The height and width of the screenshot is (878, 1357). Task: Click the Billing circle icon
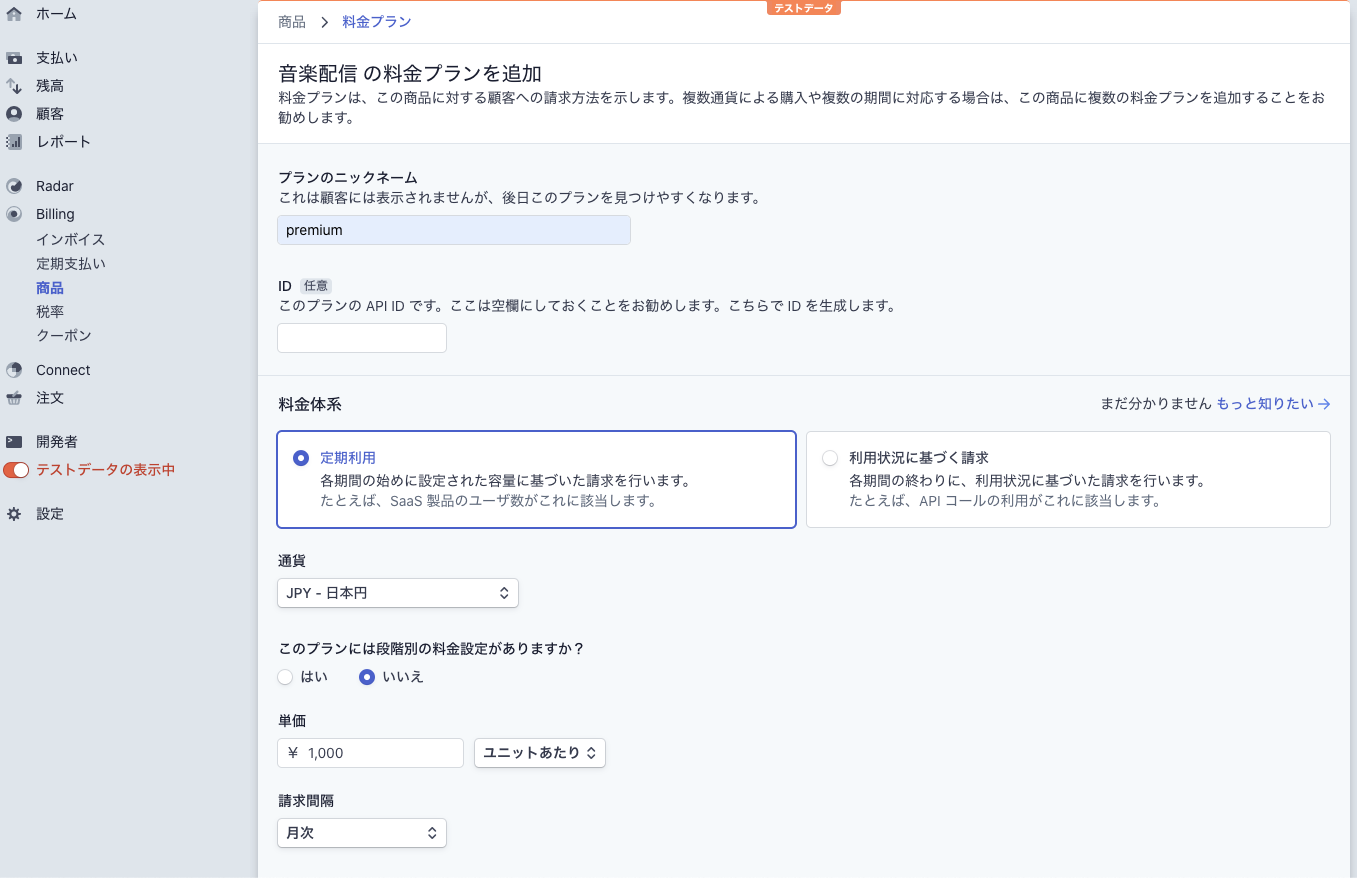pos(14,214)
